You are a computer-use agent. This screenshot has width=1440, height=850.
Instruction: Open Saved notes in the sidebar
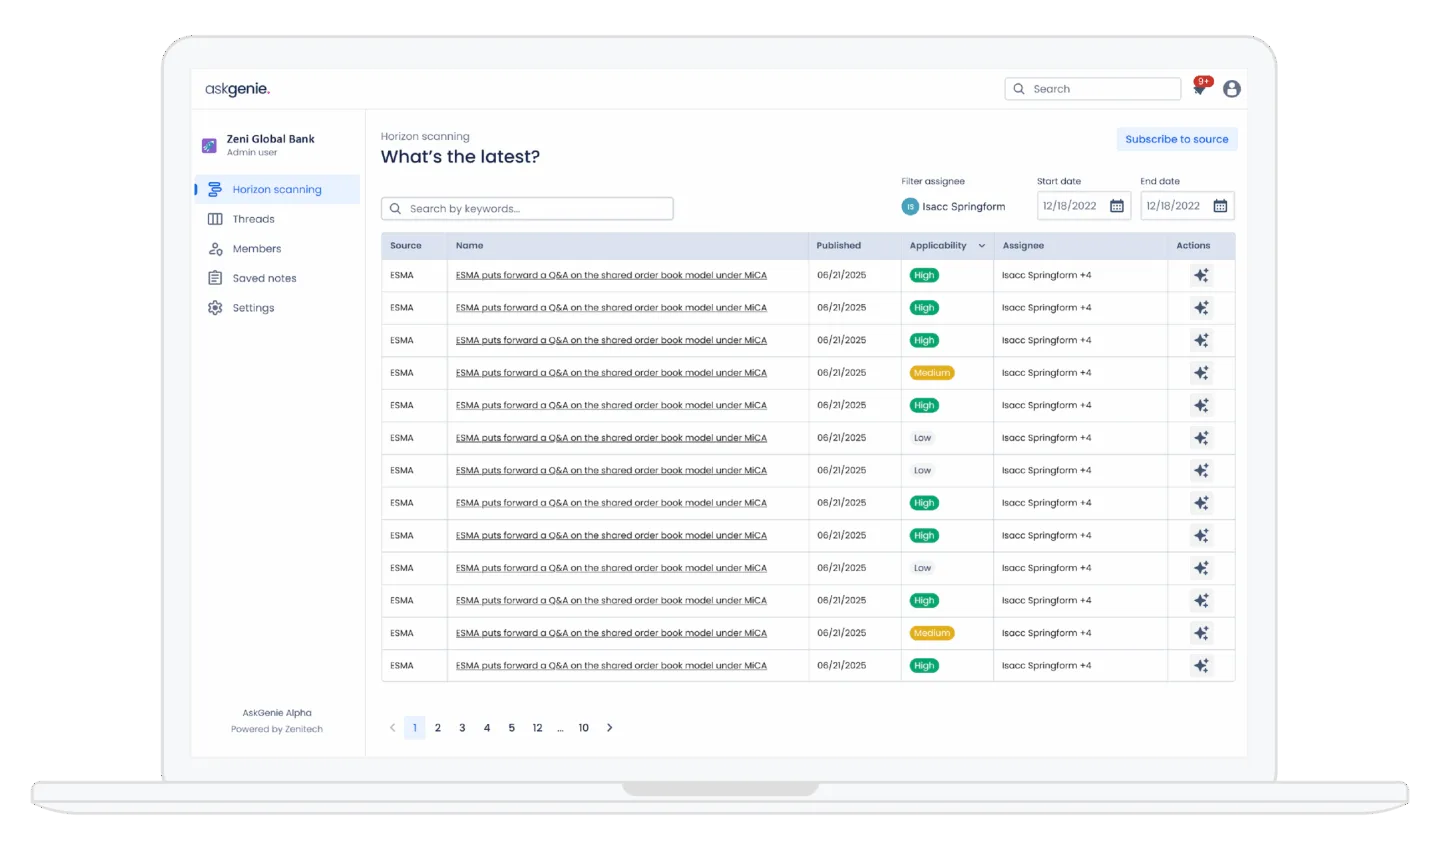coord(264,279)
